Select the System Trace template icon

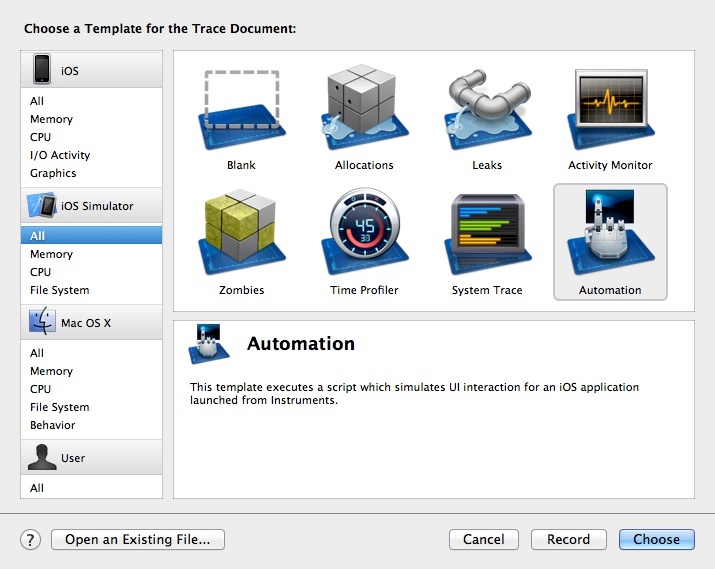pyautogui.click(x=487, y=234)
